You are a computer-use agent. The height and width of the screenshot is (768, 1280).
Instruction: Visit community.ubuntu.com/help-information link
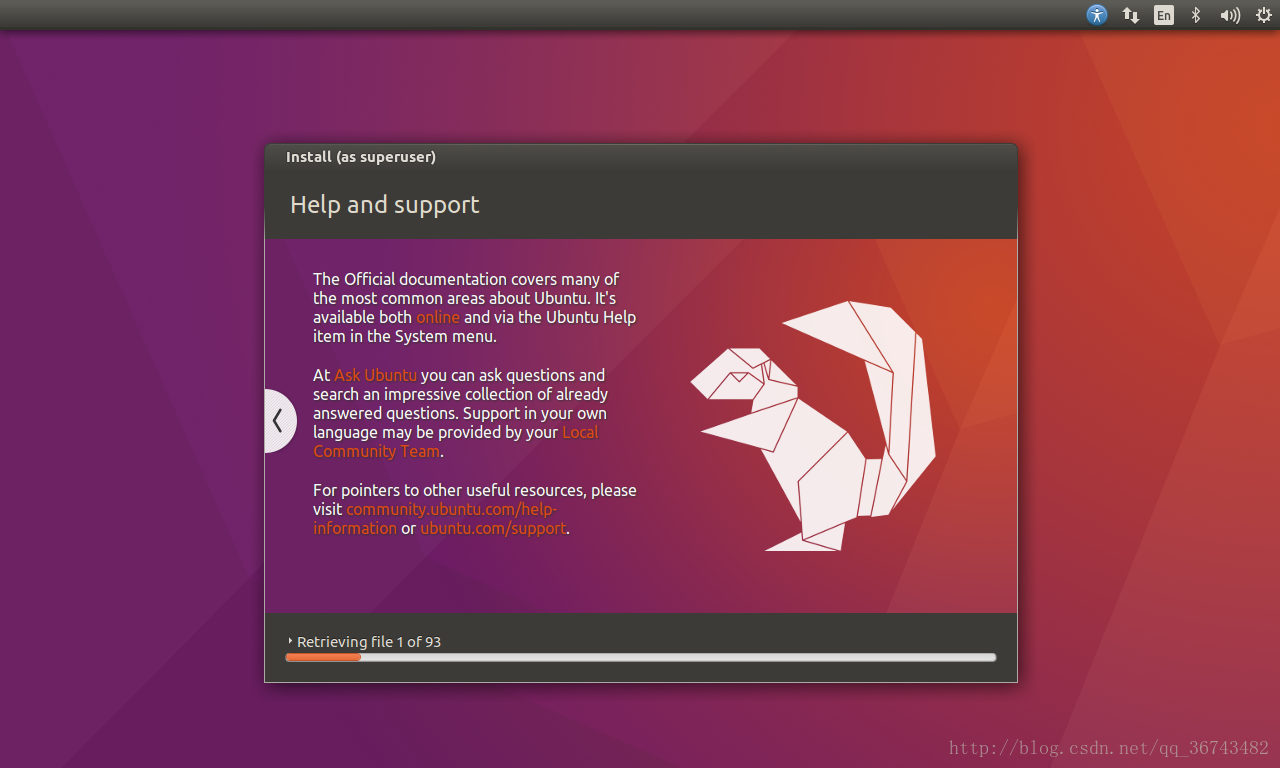click(x=435, y=518)
